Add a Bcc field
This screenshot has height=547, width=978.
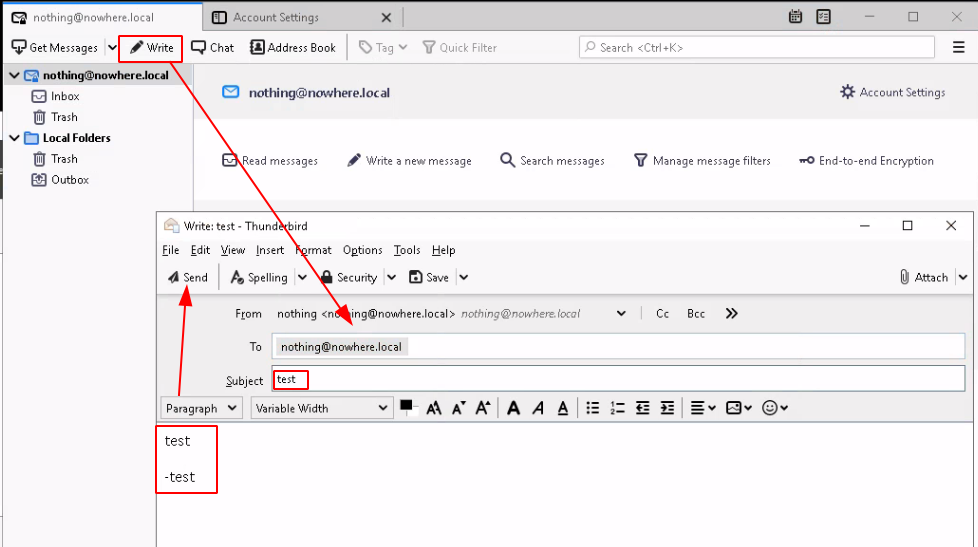pyautogui.click(x=696, y=314)
